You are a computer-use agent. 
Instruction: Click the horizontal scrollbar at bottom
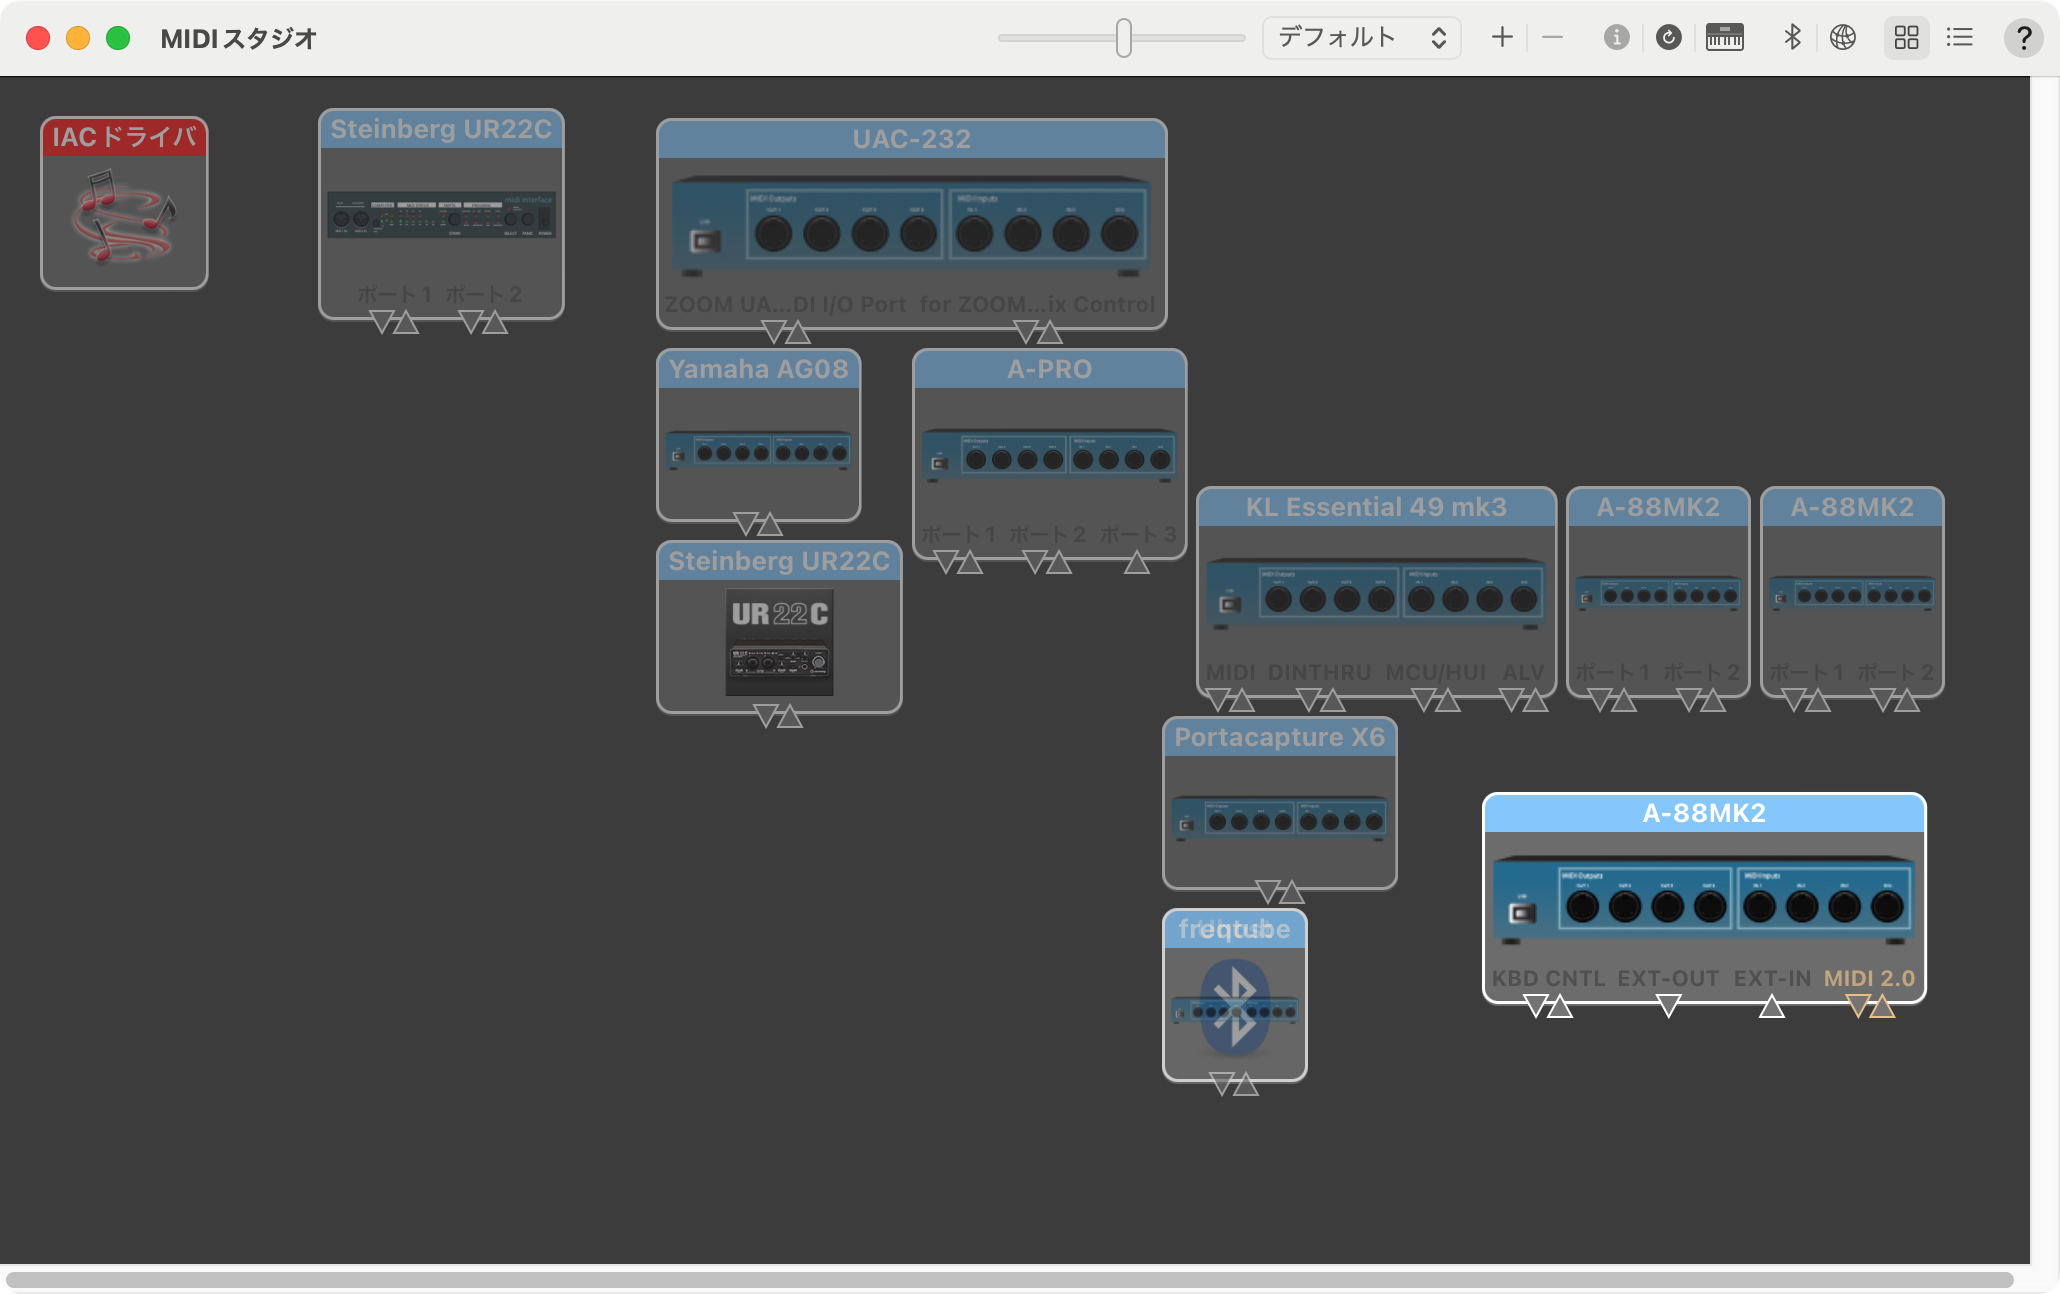pyautogui.click(x=1010, y=1280)
